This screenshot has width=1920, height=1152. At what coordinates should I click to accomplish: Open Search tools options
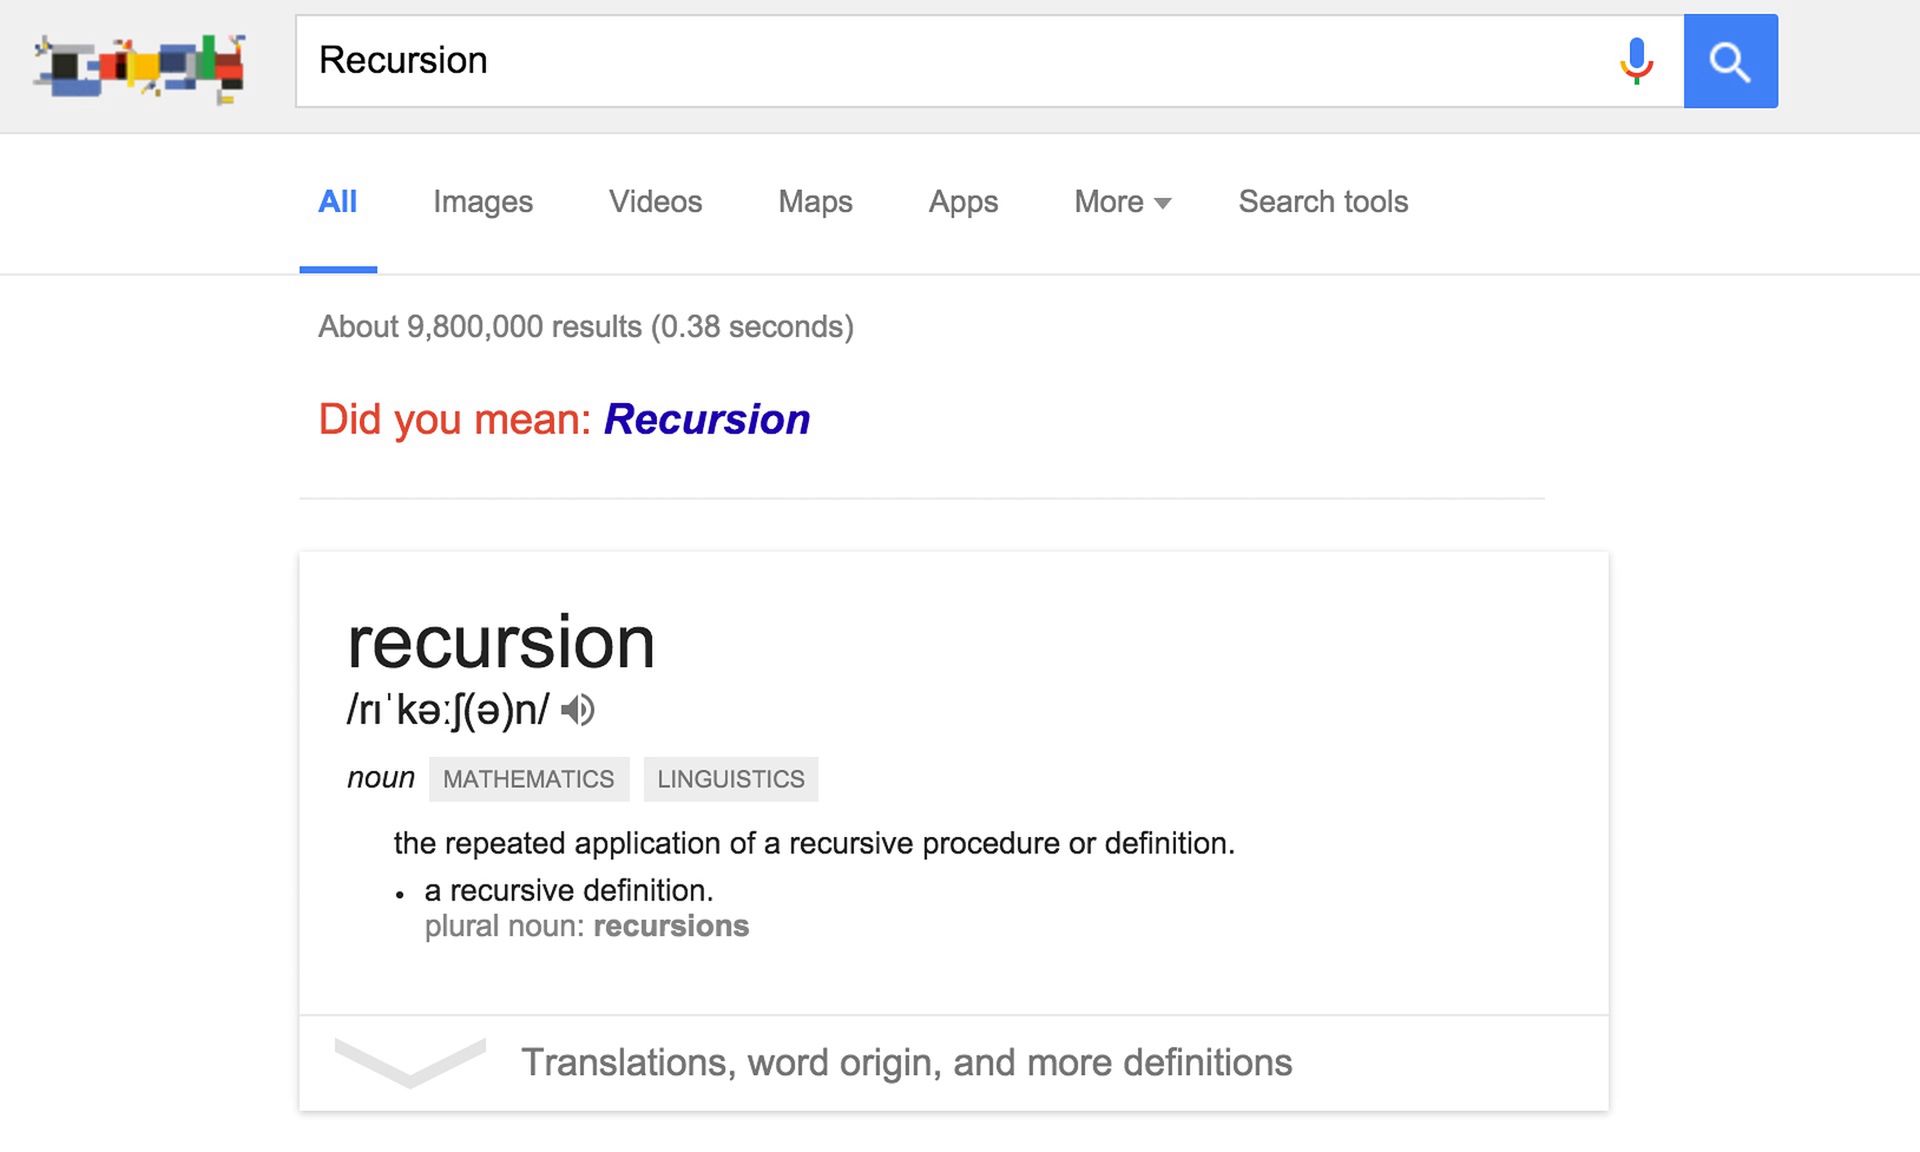click(x=1322, y=202)
